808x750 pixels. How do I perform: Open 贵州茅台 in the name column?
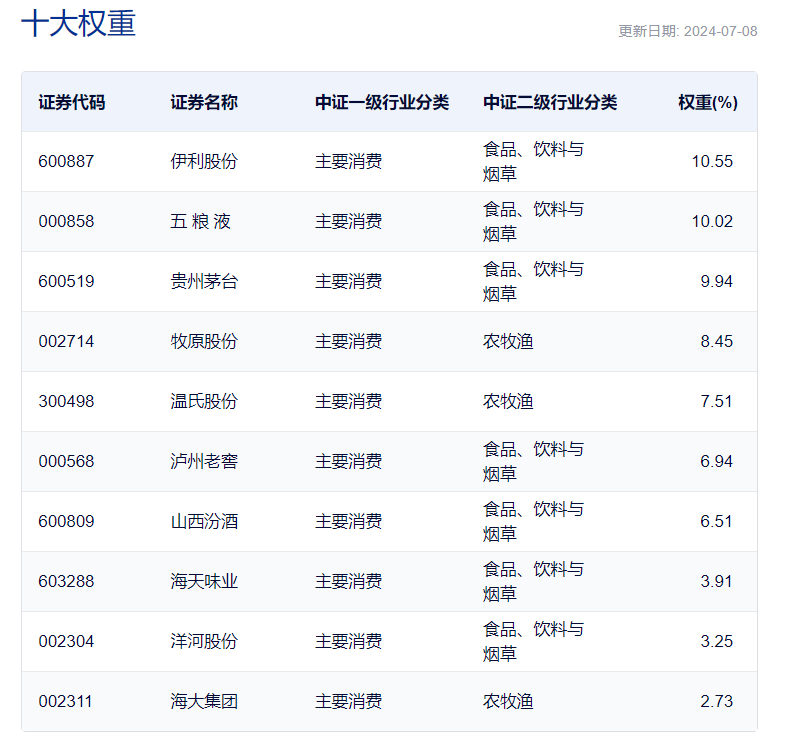coord(204,281)
